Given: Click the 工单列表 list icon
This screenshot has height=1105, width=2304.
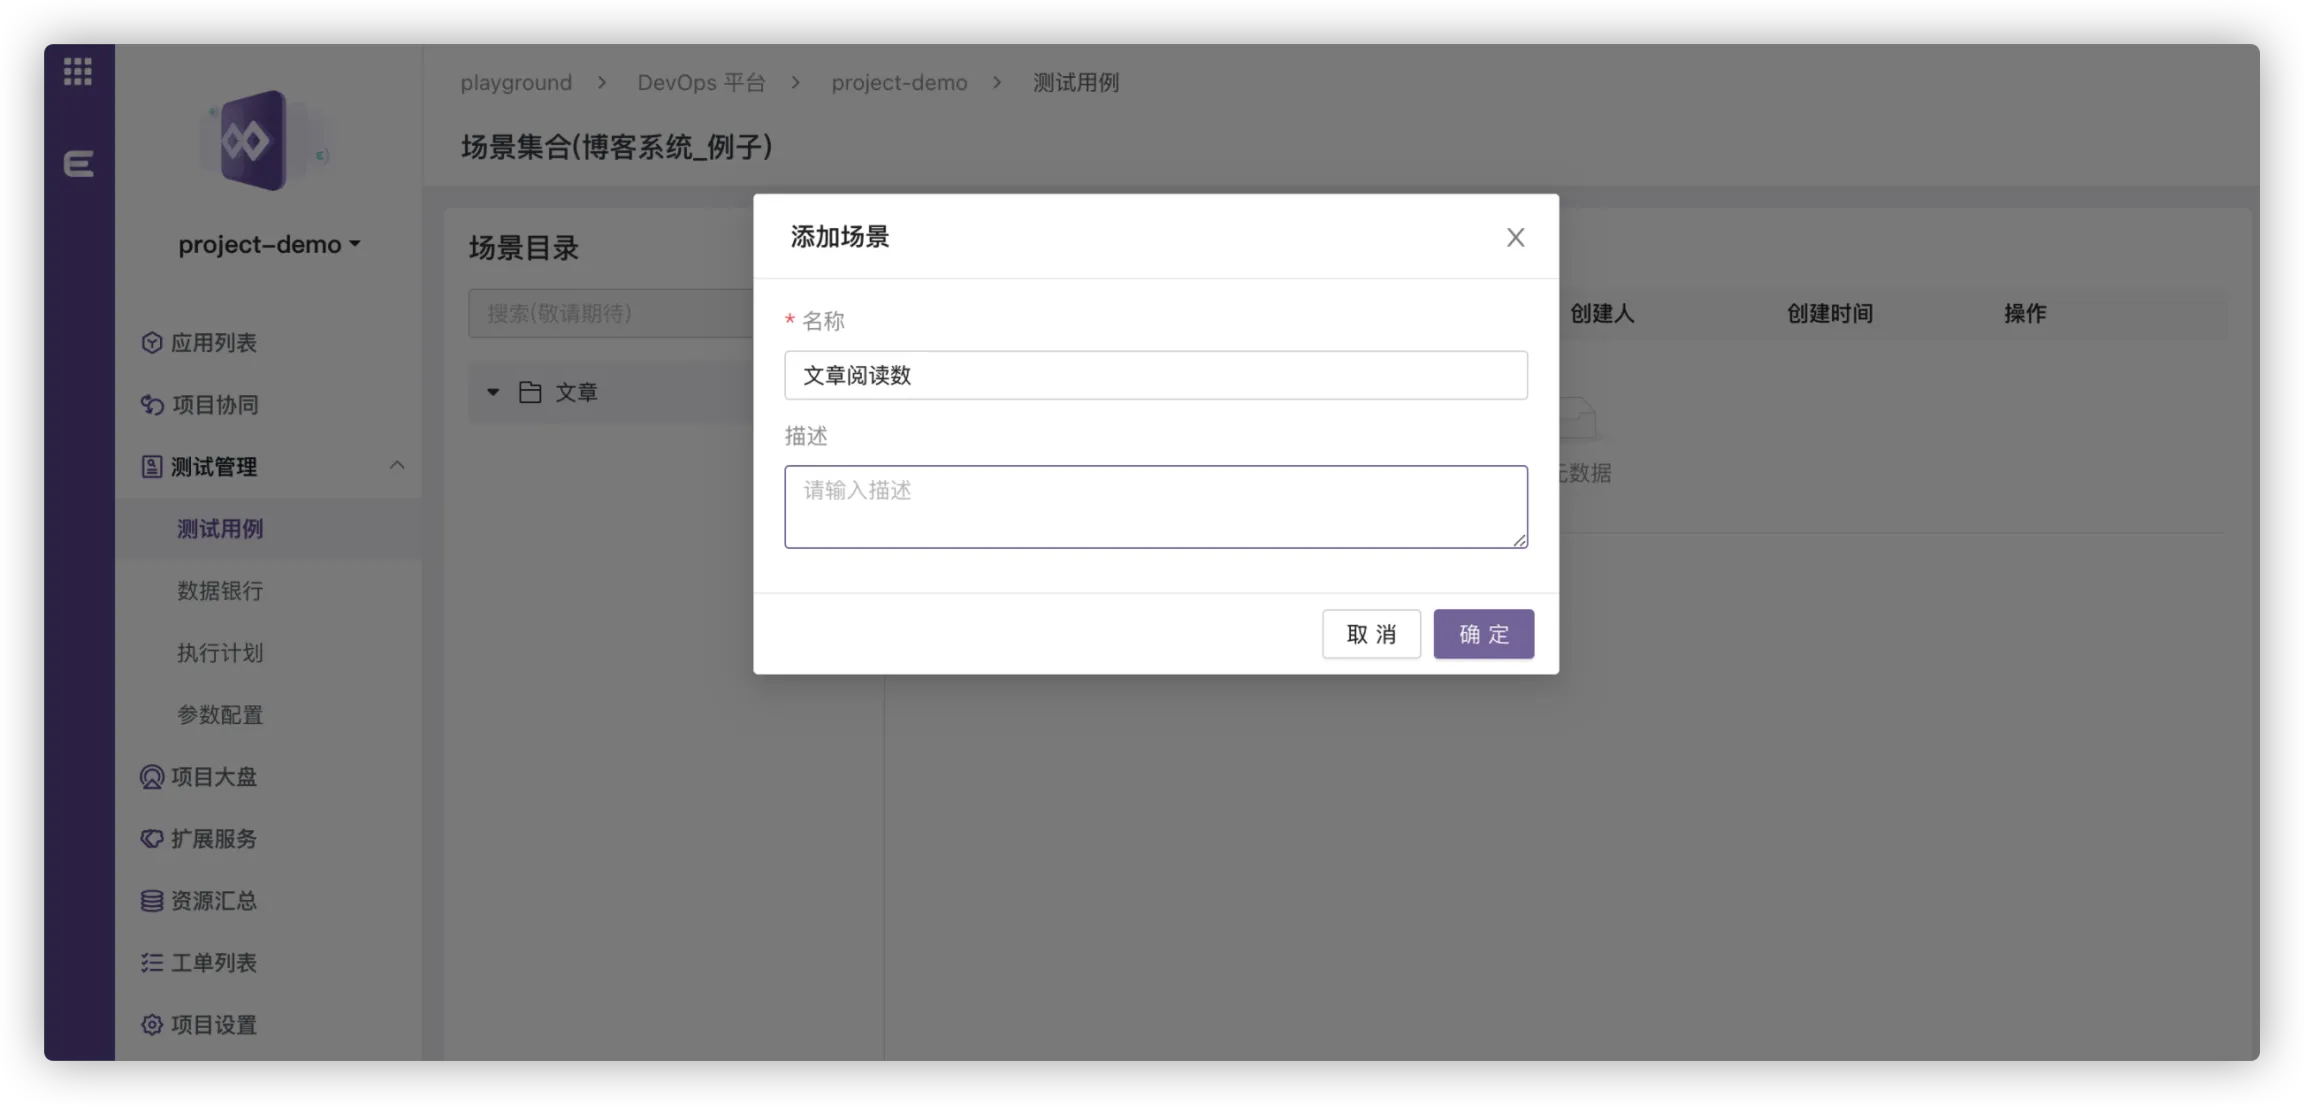Looking at the screenshot, I should tap(151, 963).
